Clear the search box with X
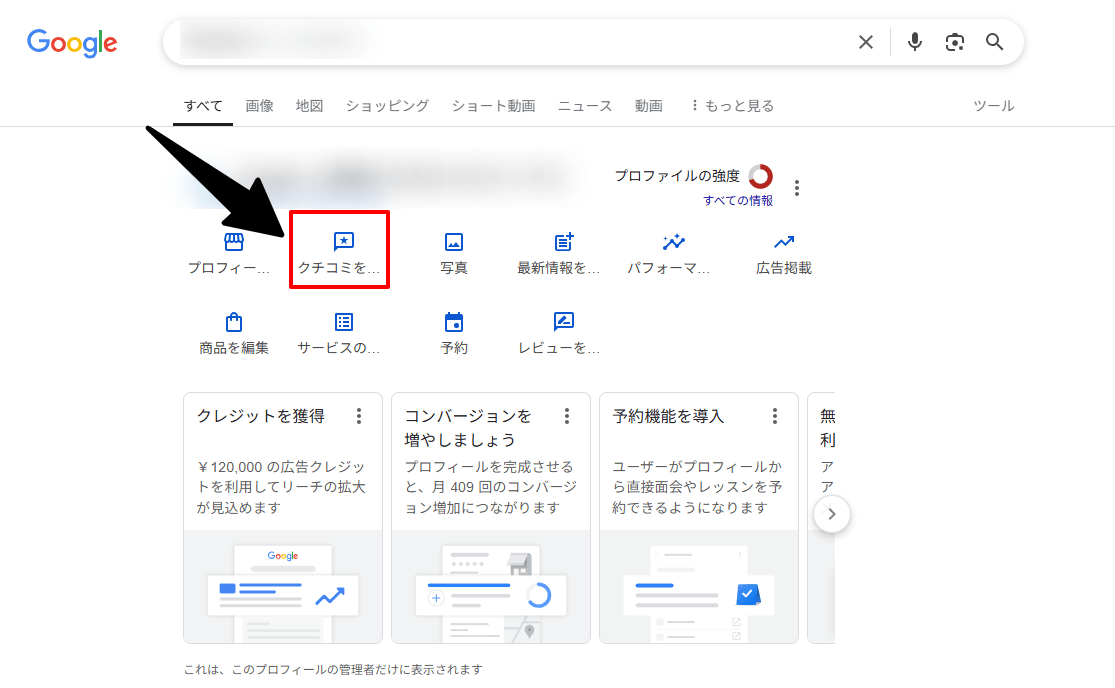1115x688 pixels. [865, 42]
